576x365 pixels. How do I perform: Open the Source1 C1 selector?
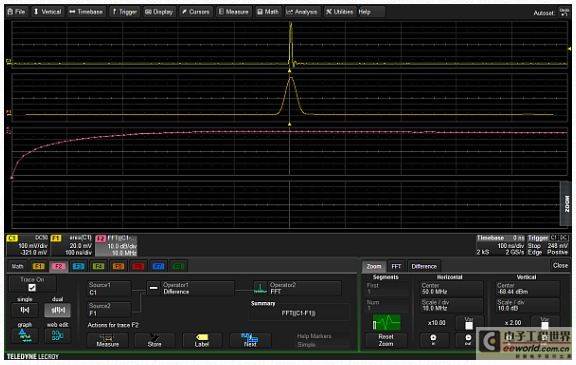point(108,289)
